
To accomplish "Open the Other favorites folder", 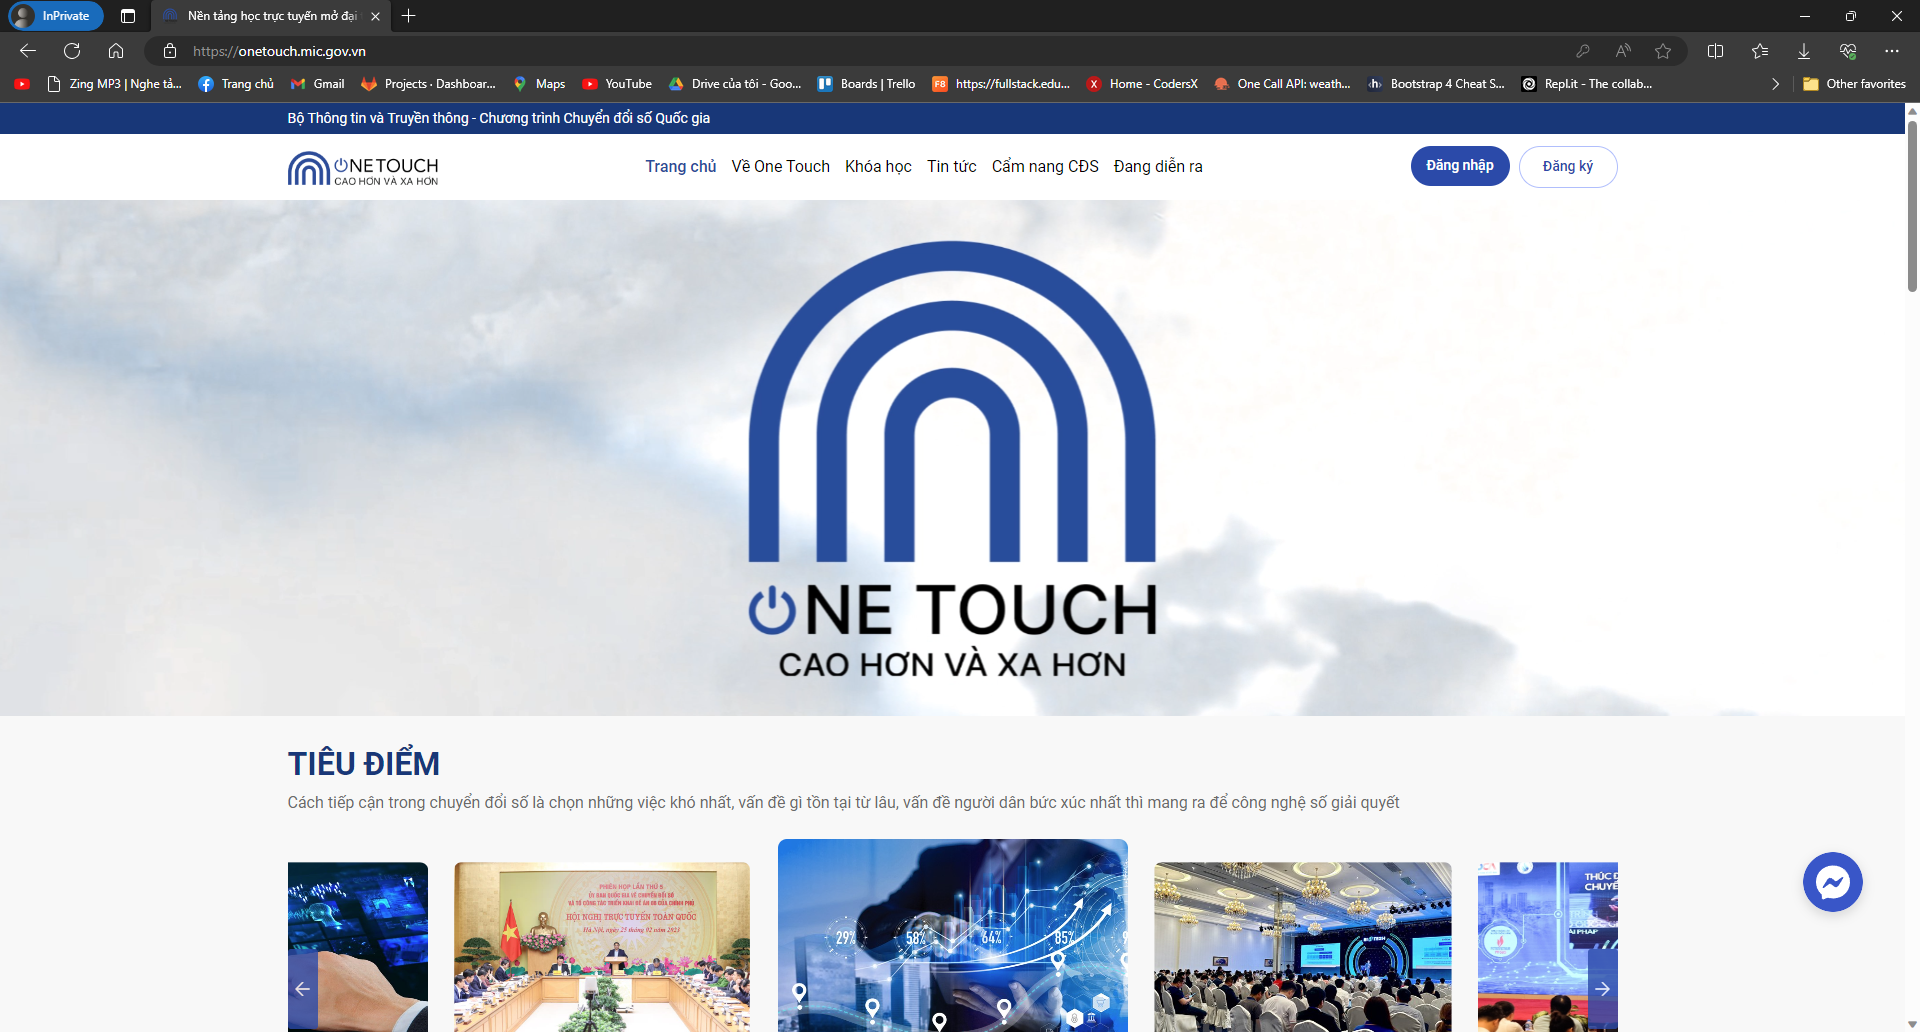I will 1855,84.
